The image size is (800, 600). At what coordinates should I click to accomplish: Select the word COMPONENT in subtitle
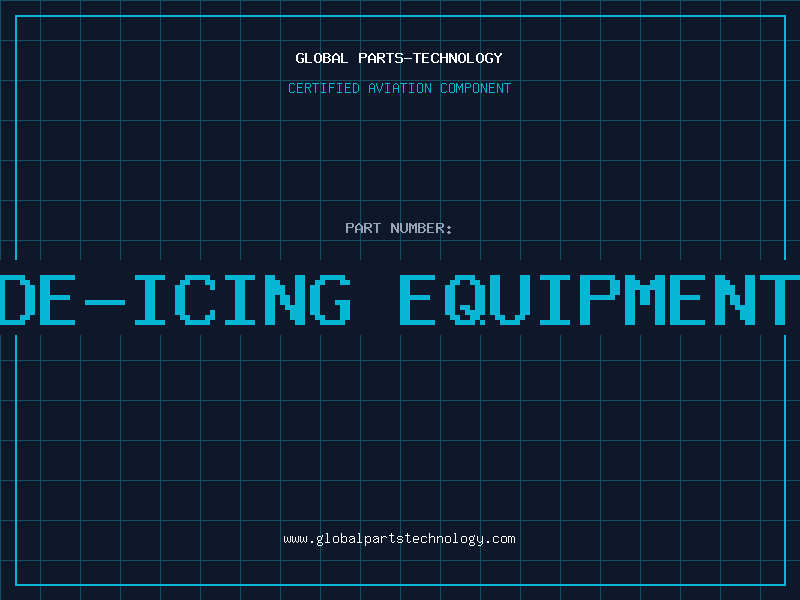[475, 88]
